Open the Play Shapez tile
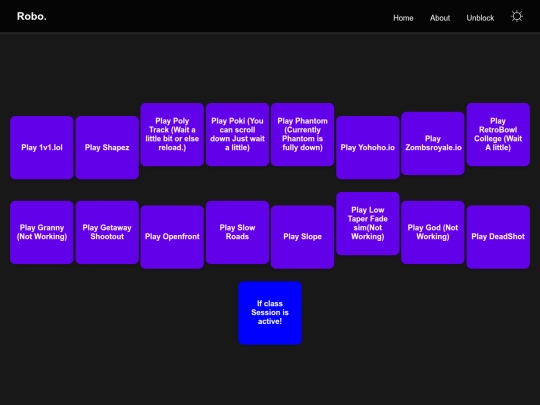 tap(107, 147)
